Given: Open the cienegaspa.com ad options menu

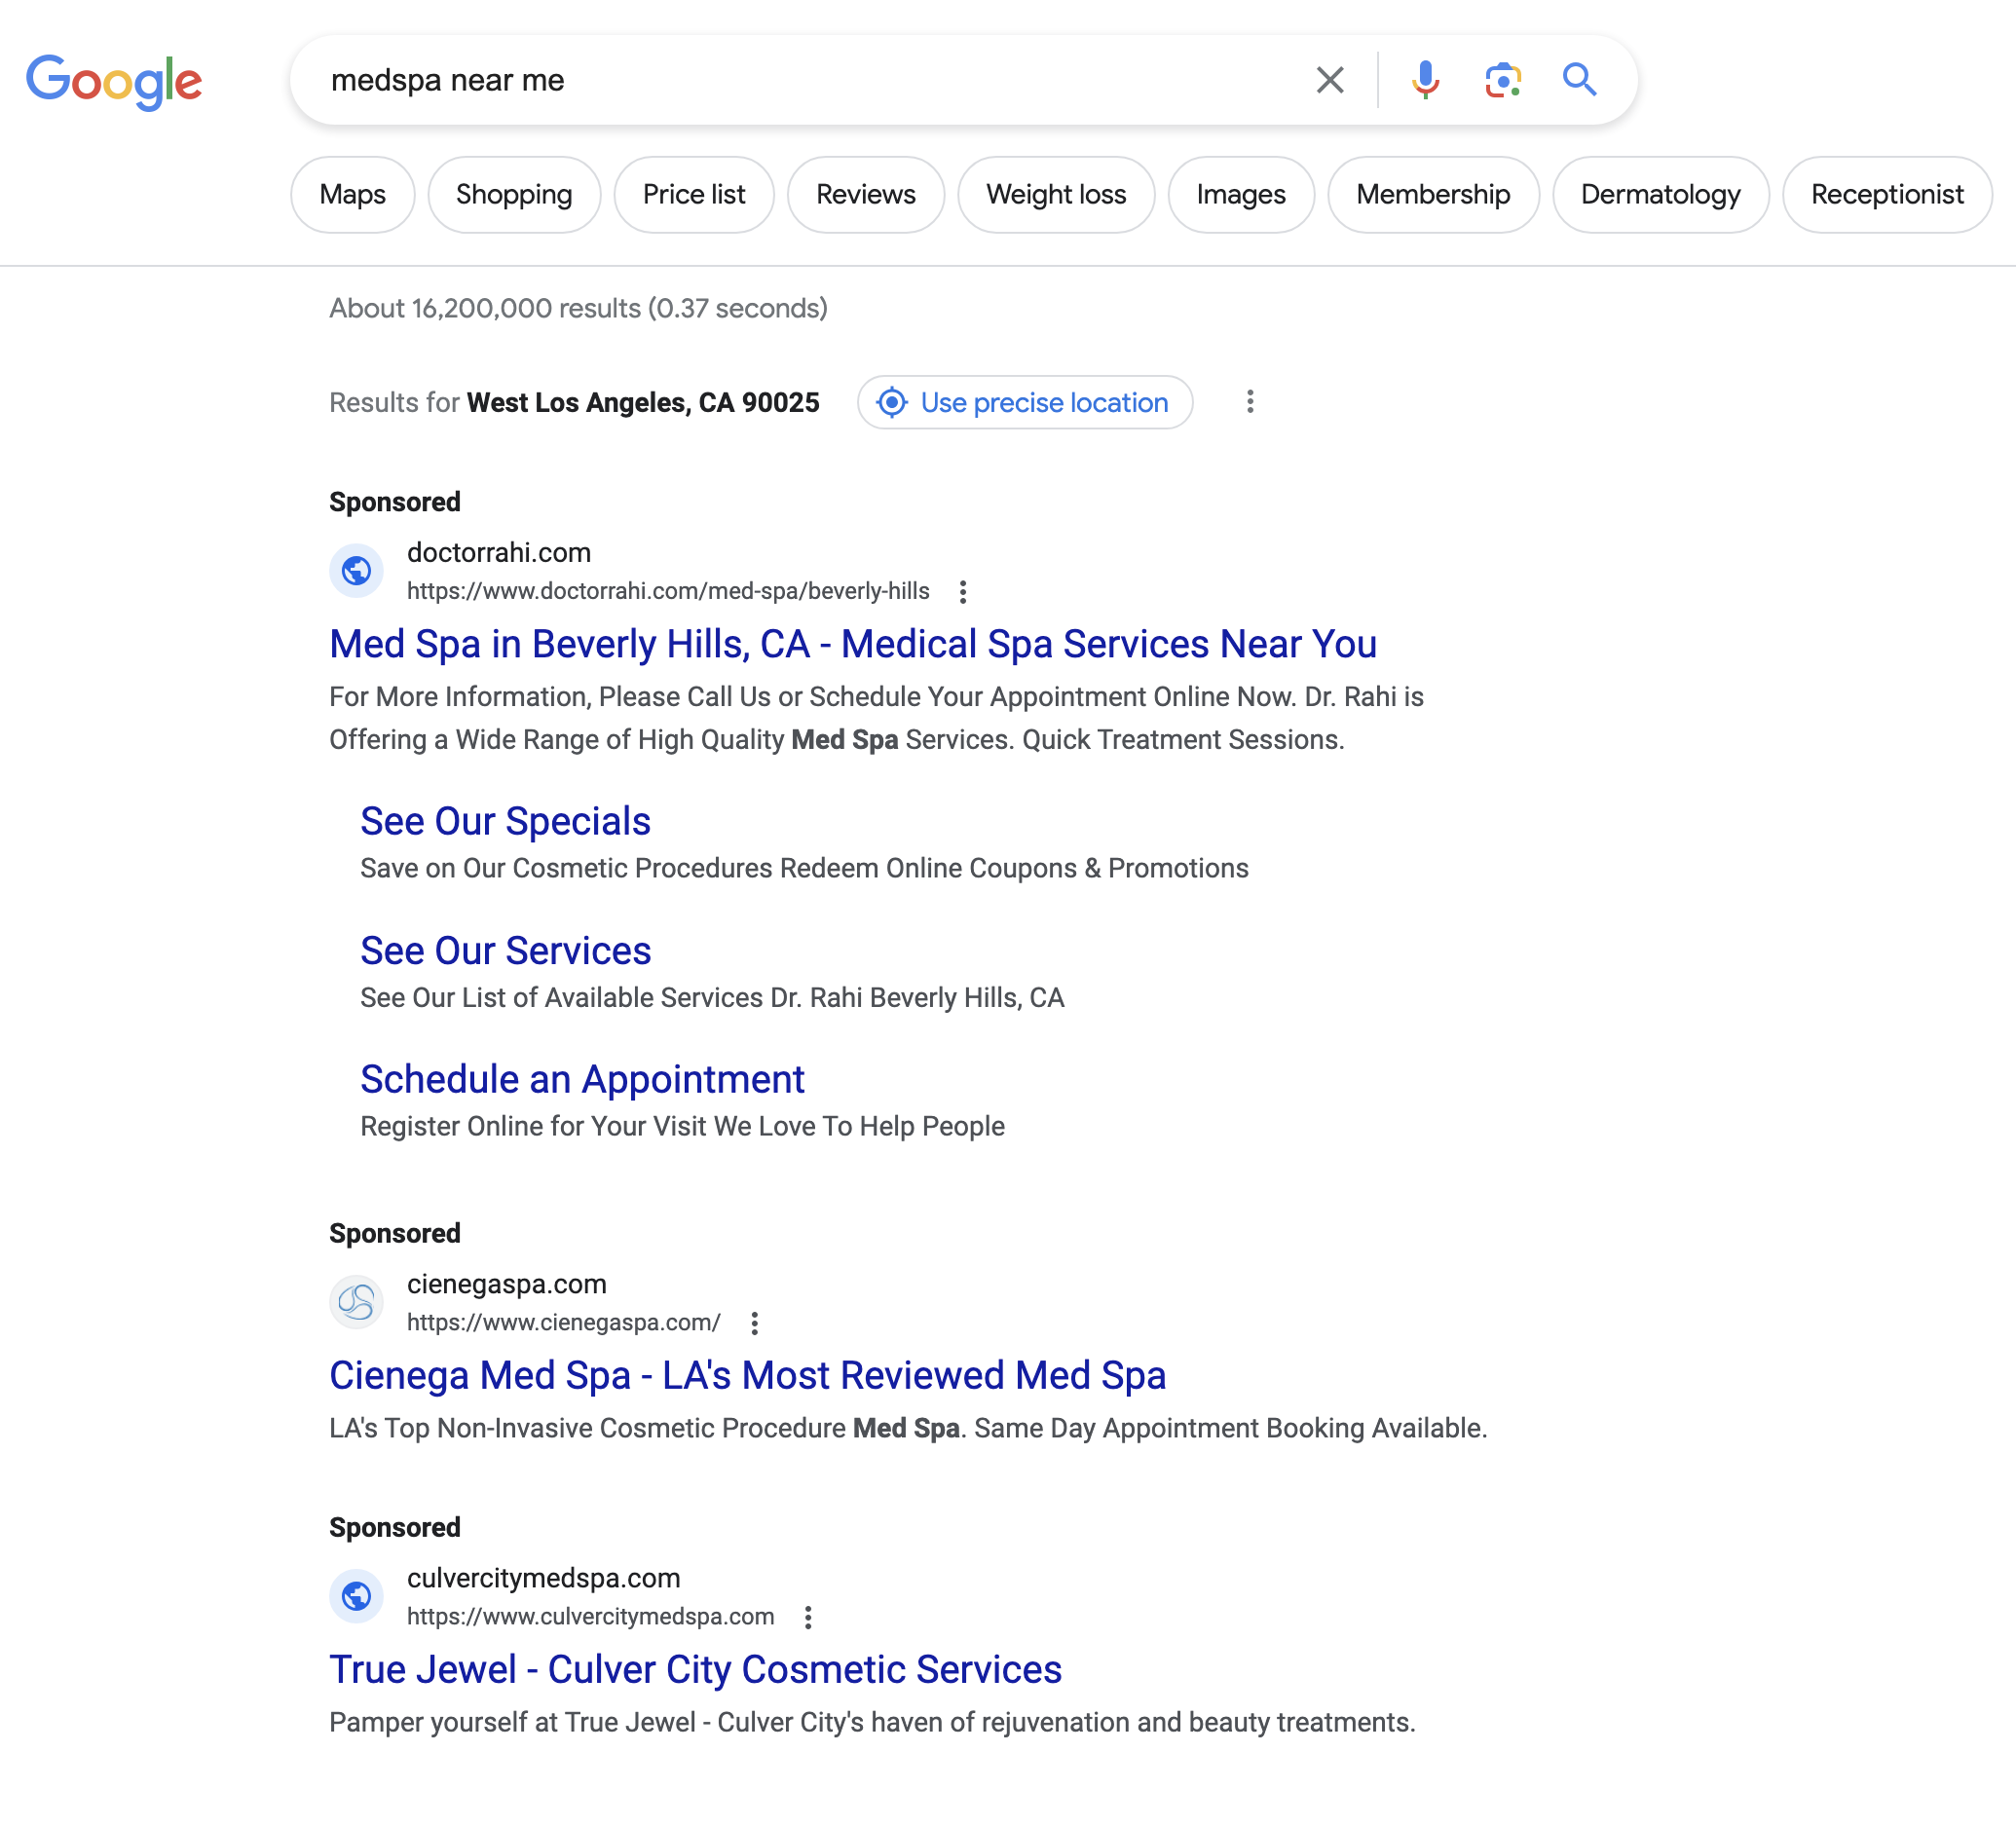Looking at the screenshot, I should coord(755,1323).
